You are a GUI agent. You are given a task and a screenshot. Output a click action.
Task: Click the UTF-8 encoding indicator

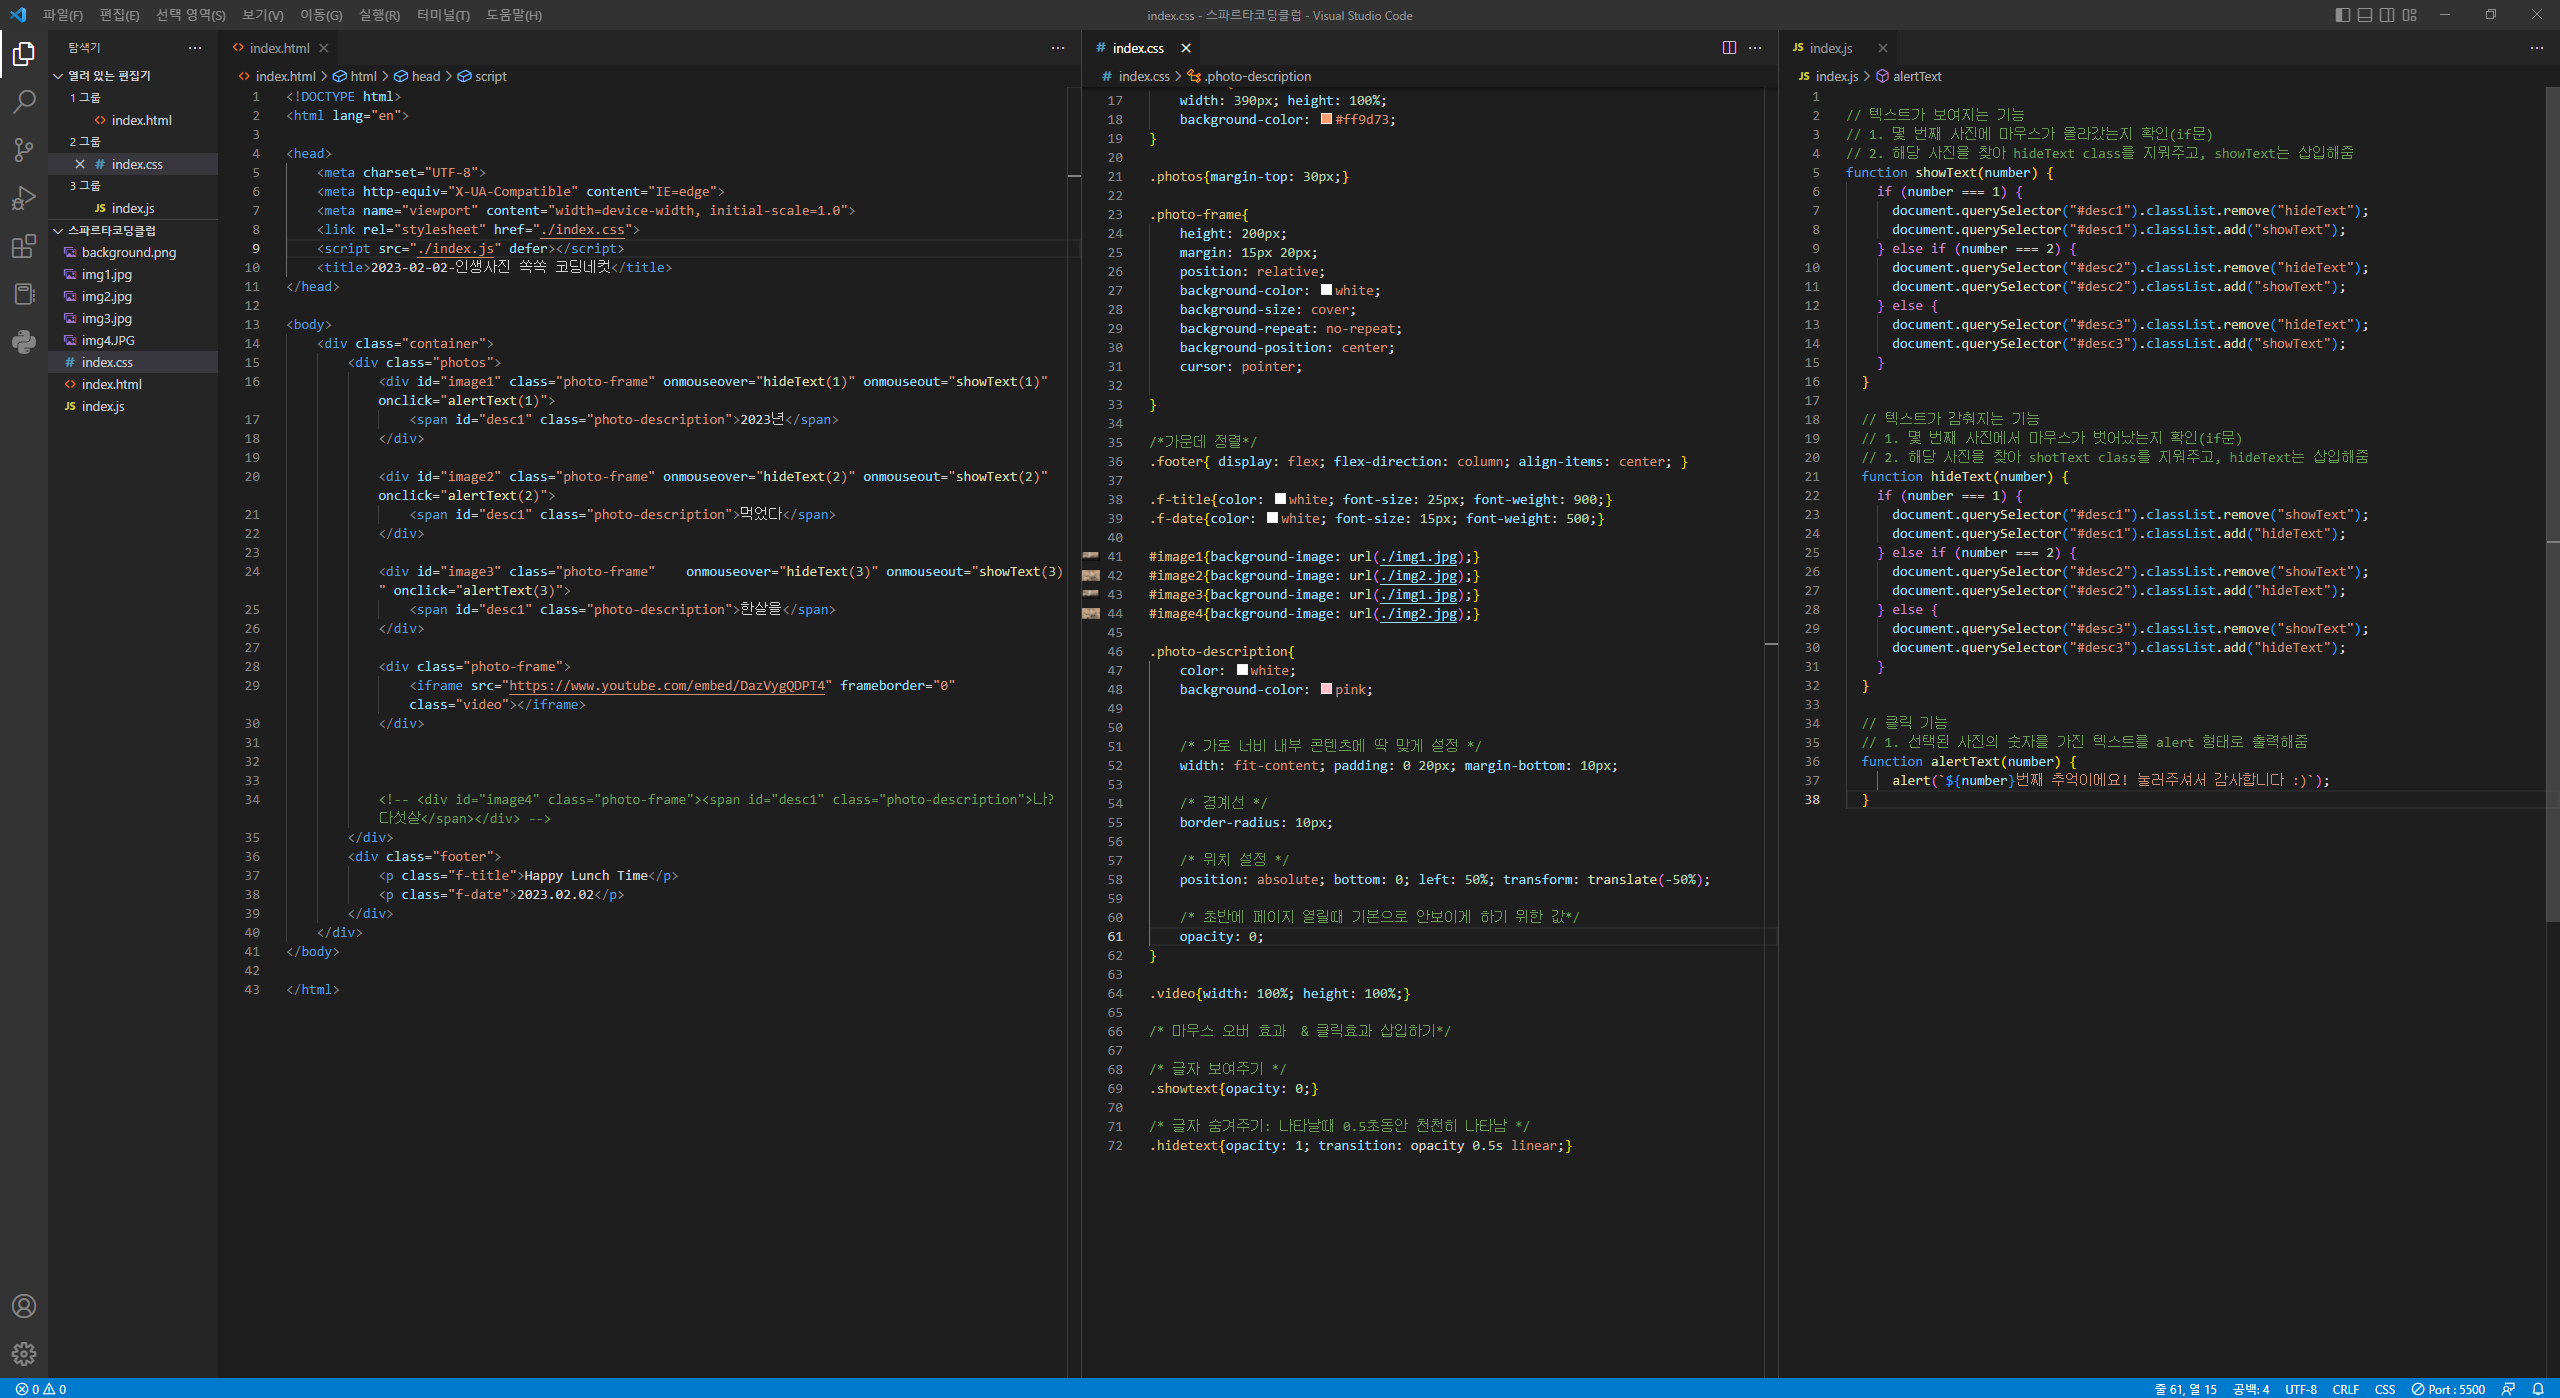(x=2301, y=1389)
